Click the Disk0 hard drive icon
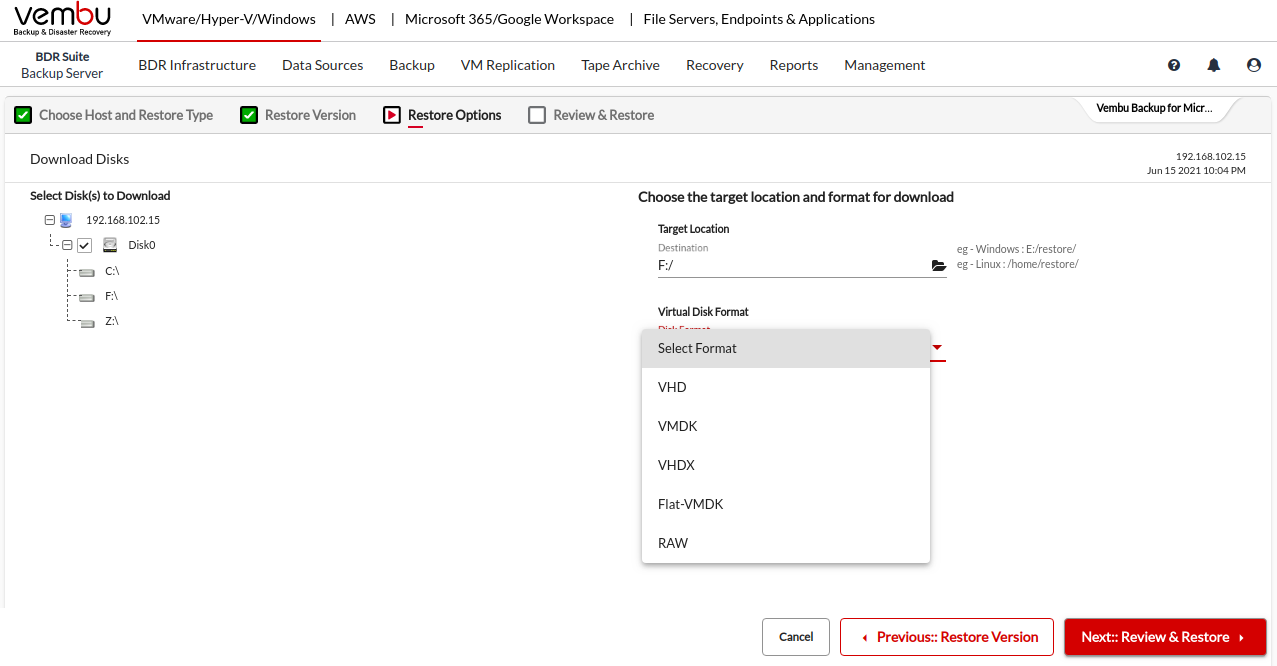The width and height of the screenshot is (1277, 666). (x=110, y=245)
